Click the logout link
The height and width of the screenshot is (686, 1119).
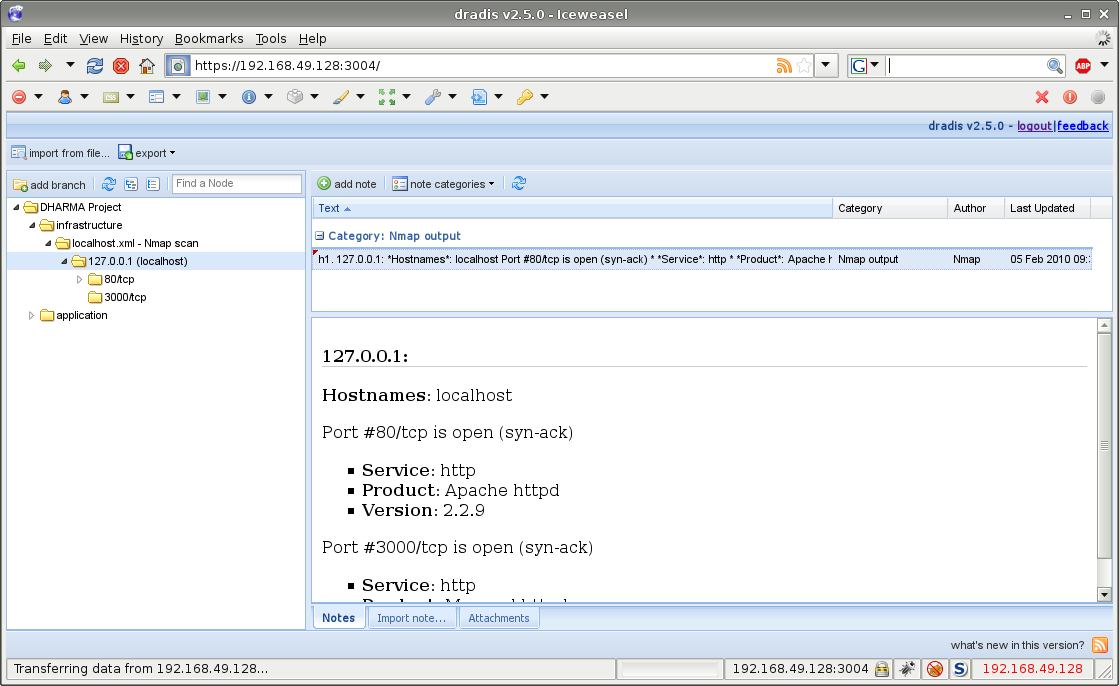[1035, 125]
